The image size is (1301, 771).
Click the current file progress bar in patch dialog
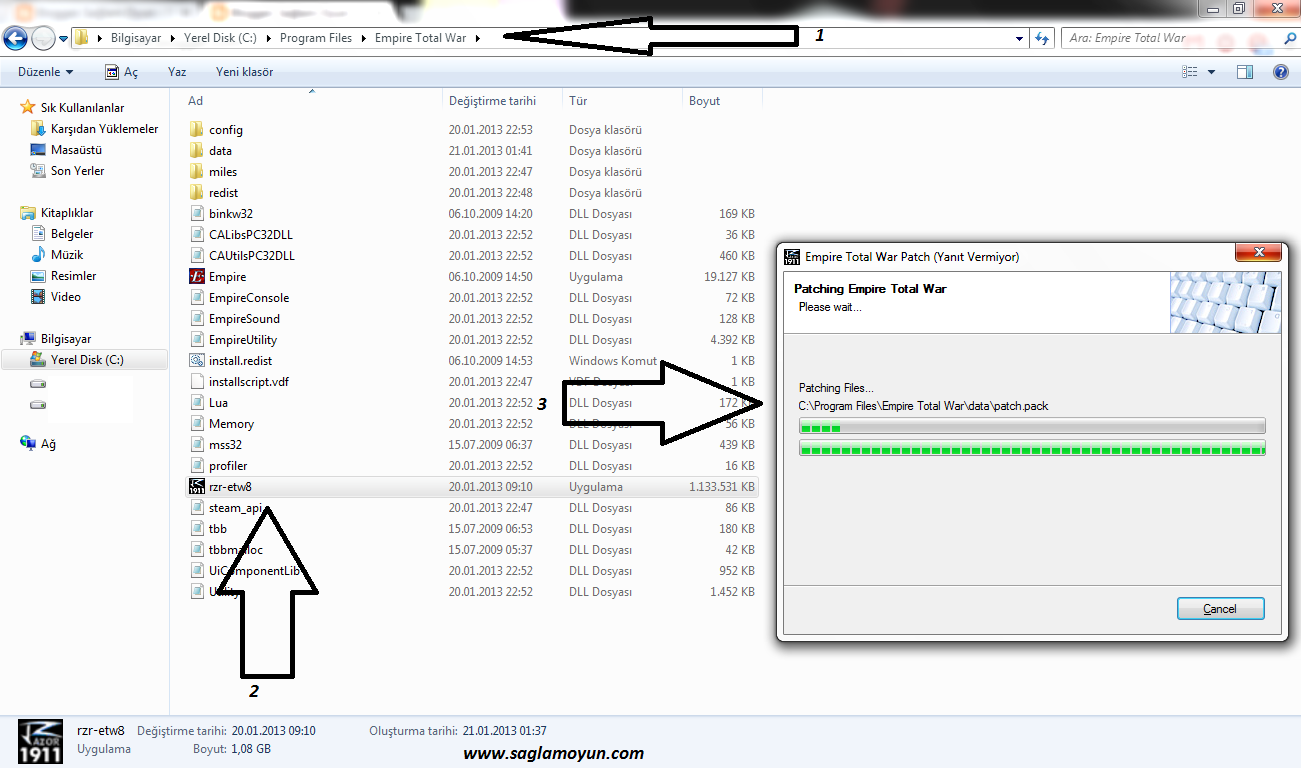[x=1032, y=427]
